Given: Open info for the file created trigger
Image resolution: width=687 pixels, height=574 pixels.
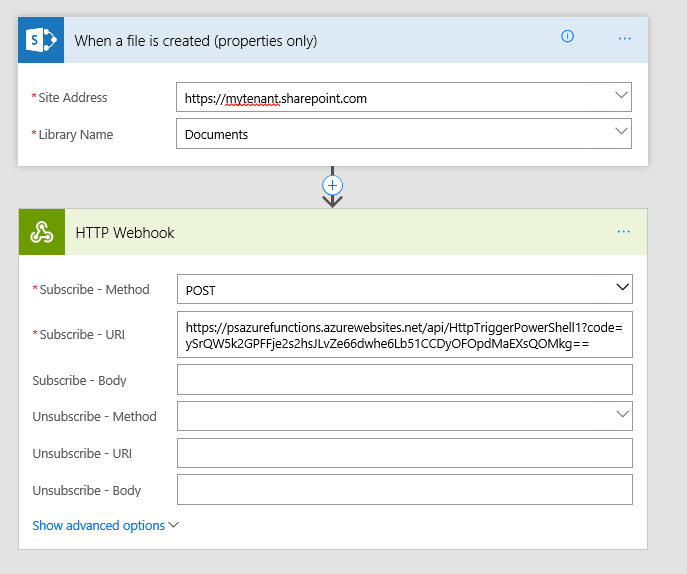Looking at the screenshot, I should coord(567,36).
